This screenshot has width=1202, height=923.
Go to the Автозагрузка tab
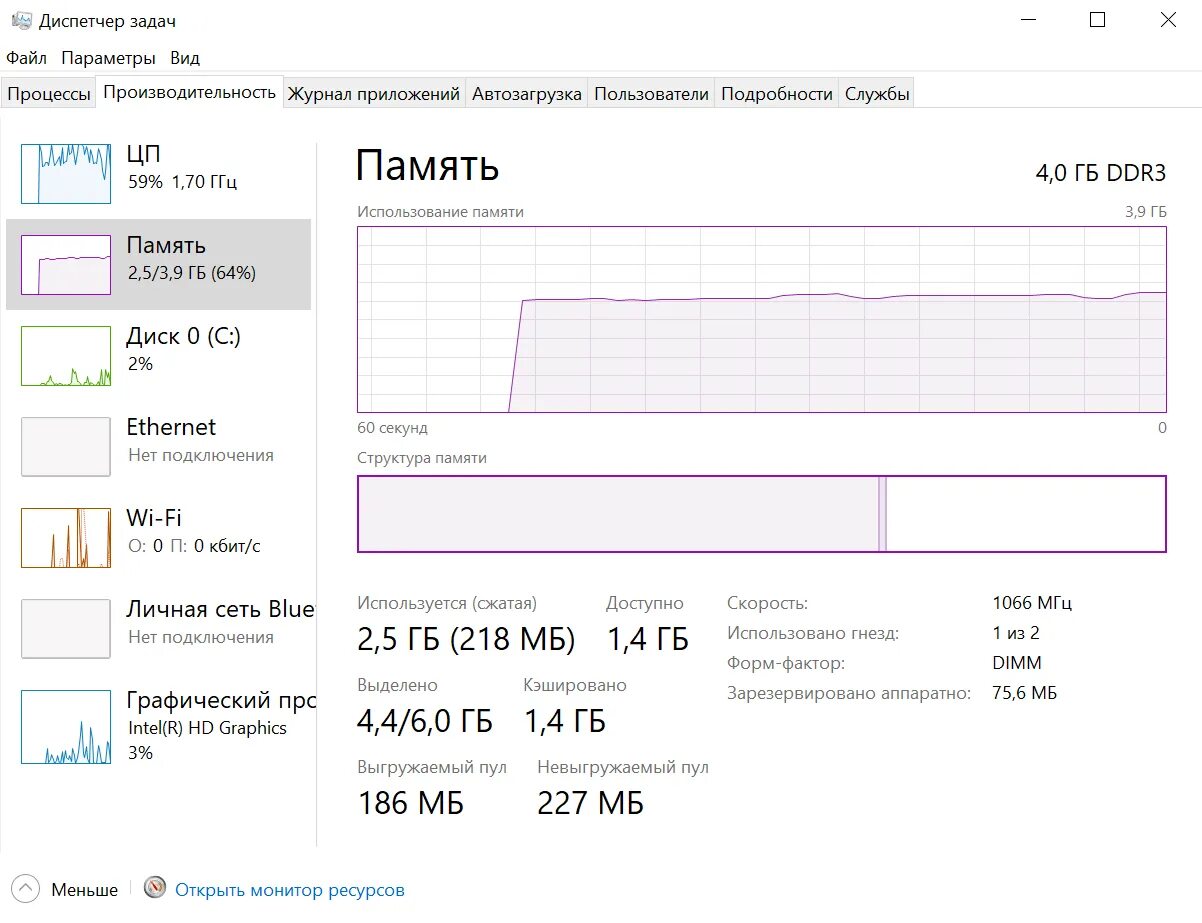click(x=526, y=94)
